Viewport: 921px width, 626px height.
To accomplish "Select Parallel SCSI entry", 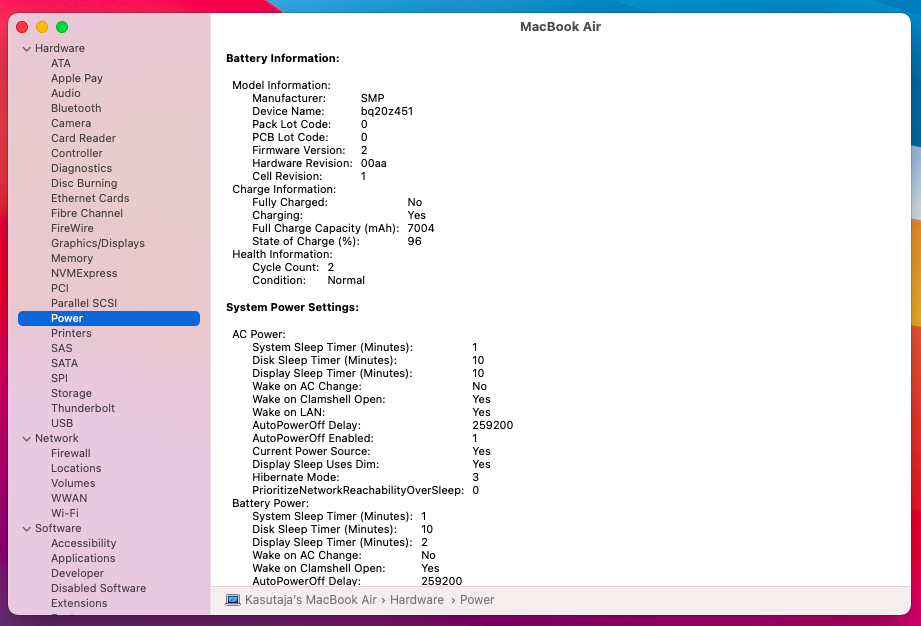I will coord(84,303).
